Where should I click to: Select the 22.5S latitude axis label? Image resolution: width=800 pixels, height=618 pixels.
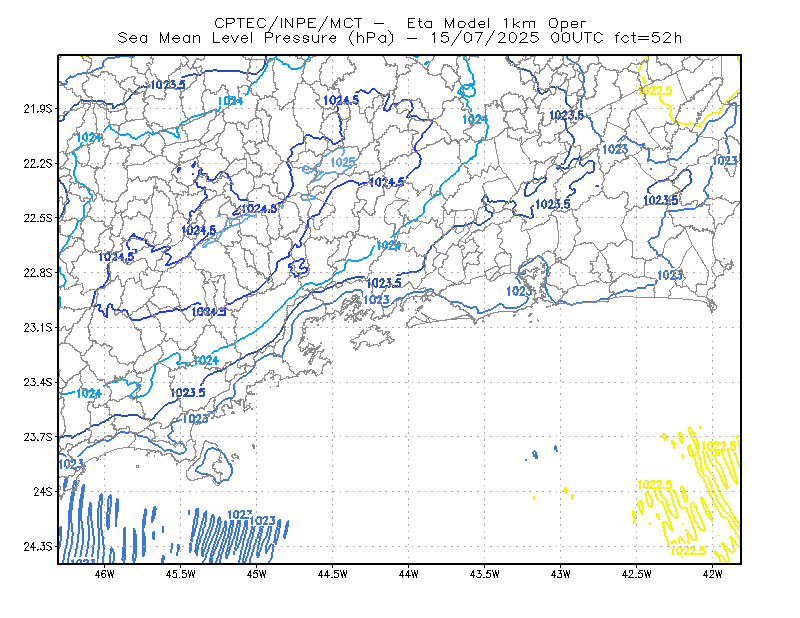[x=38, y=218]
